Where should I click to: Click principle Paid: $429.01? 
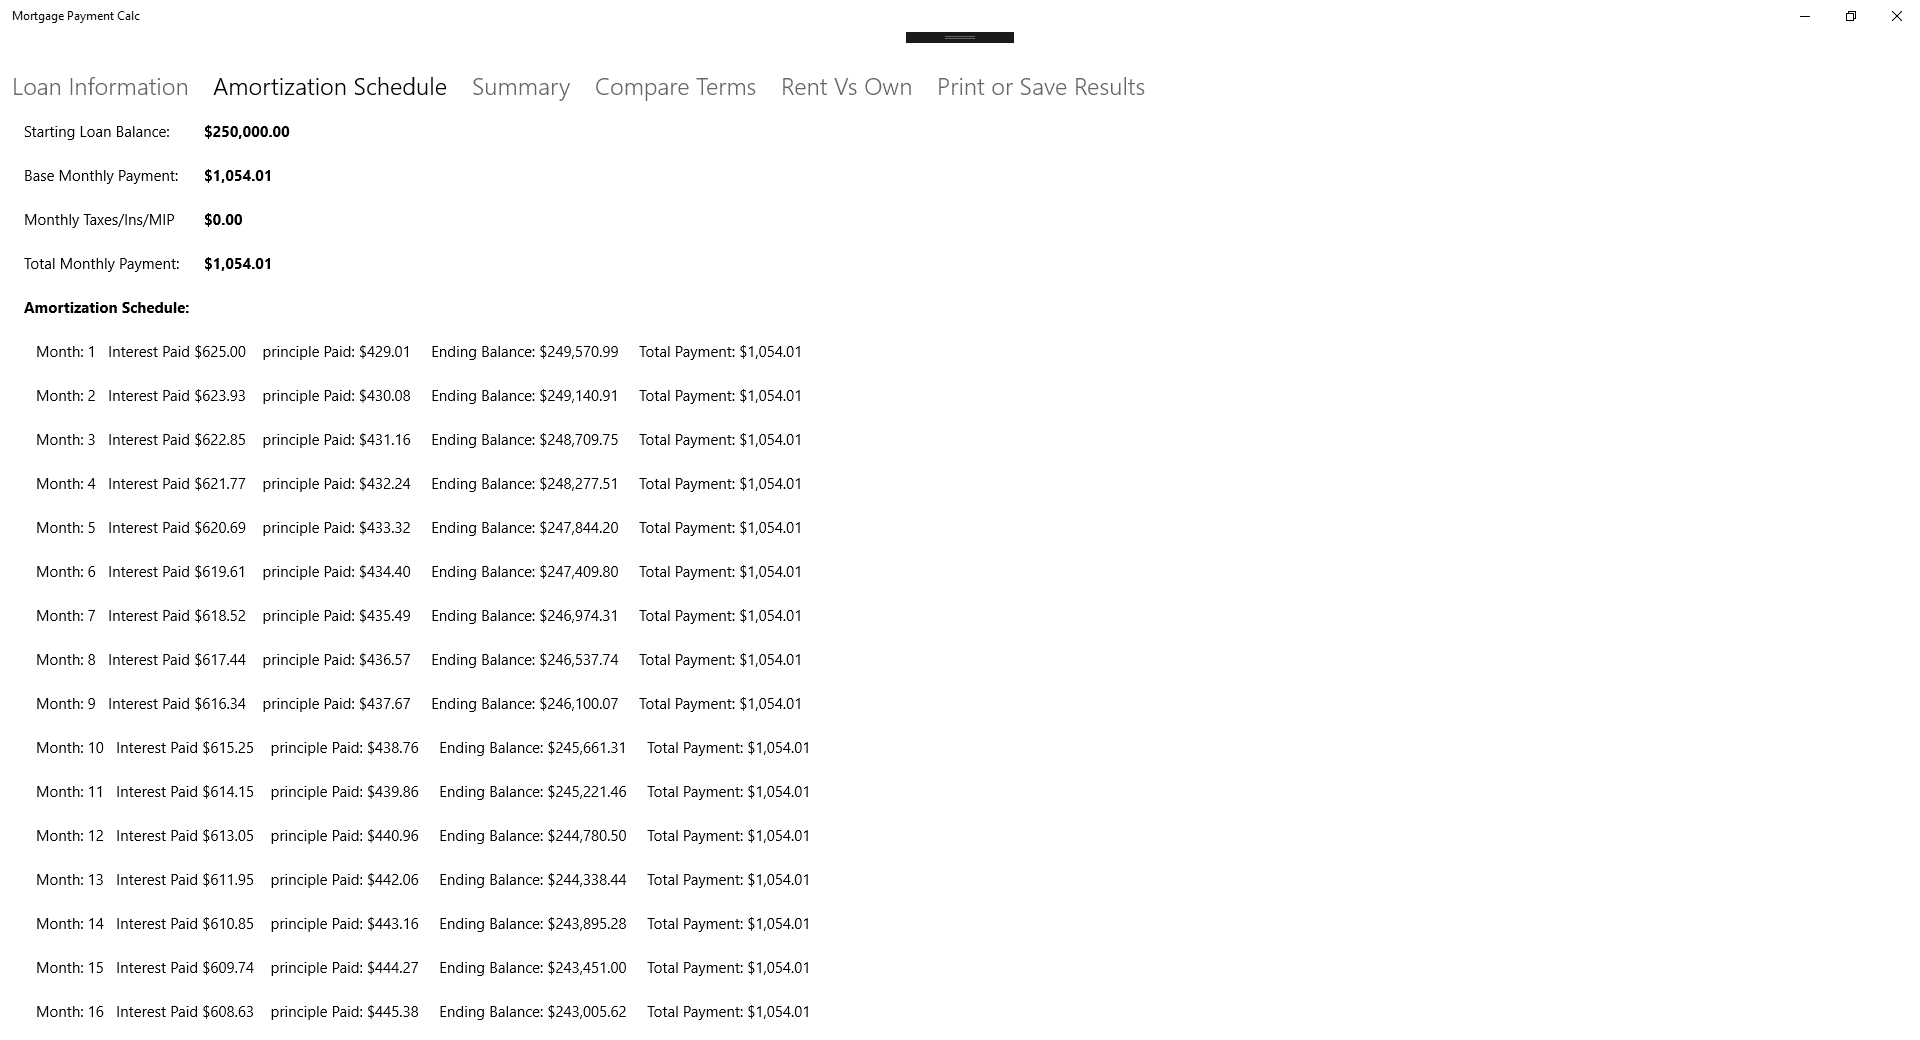[x=337, y=352]
